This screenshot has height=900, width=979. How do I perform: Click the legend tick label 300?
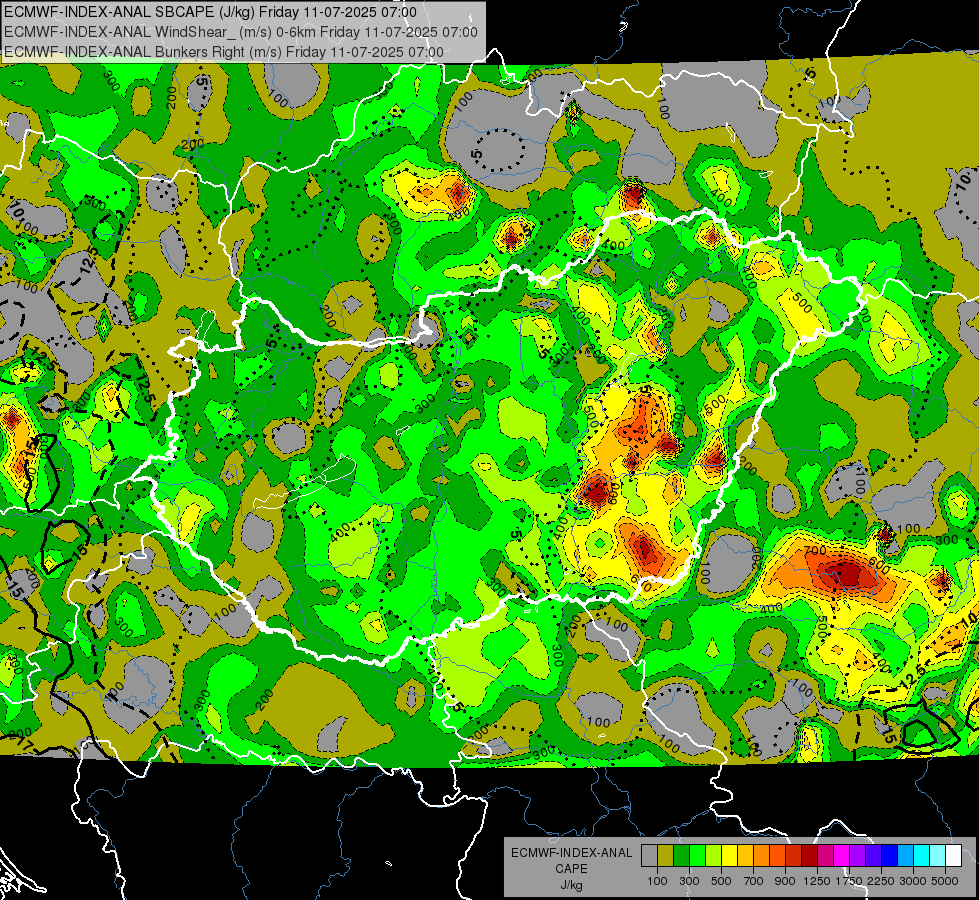689,881
